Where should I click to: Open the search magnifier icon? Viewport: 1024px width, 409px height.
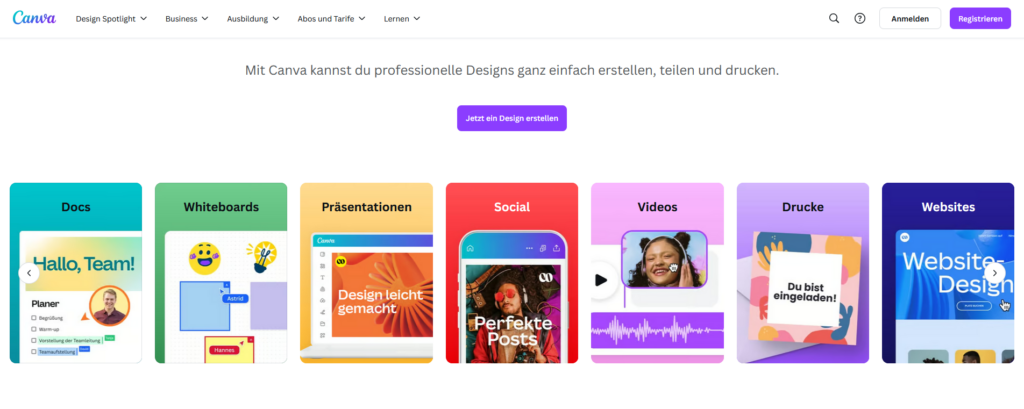coord(834,18)
